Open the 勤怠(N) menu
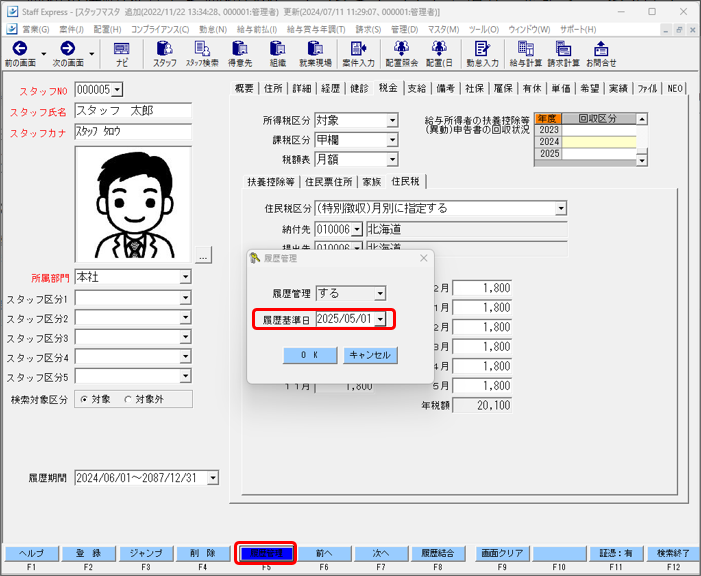Viewport: 701px width, 576px height. [213, 30]
